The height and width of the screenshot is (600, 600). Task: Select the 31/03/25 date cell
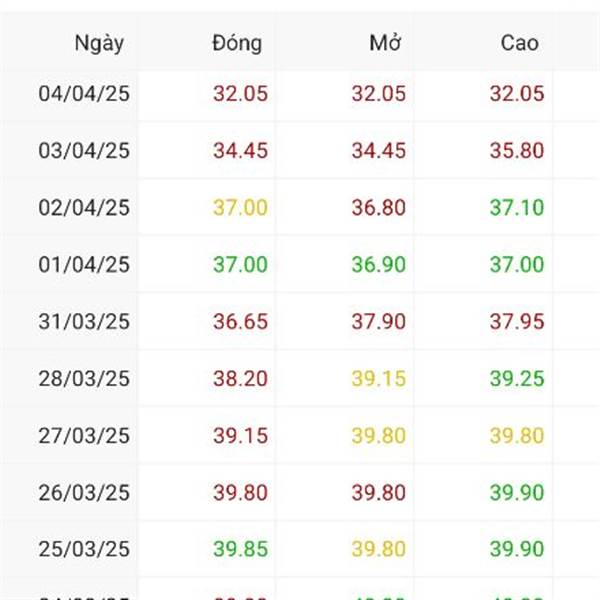click(84, 322)
